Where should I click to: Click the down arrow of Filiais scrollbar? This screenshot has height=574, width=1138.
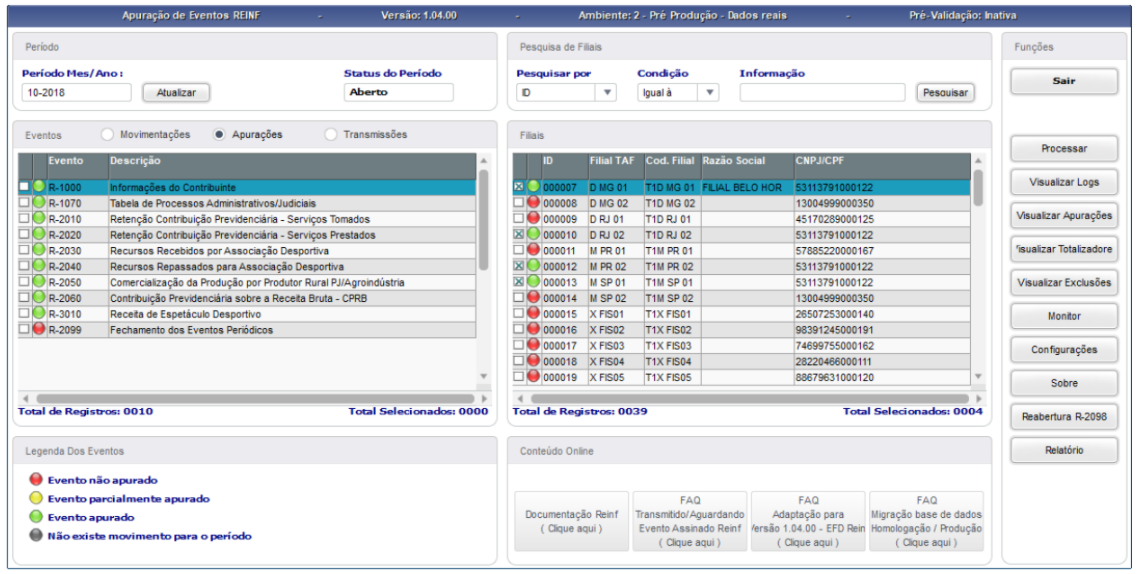[x=978, y=377]
